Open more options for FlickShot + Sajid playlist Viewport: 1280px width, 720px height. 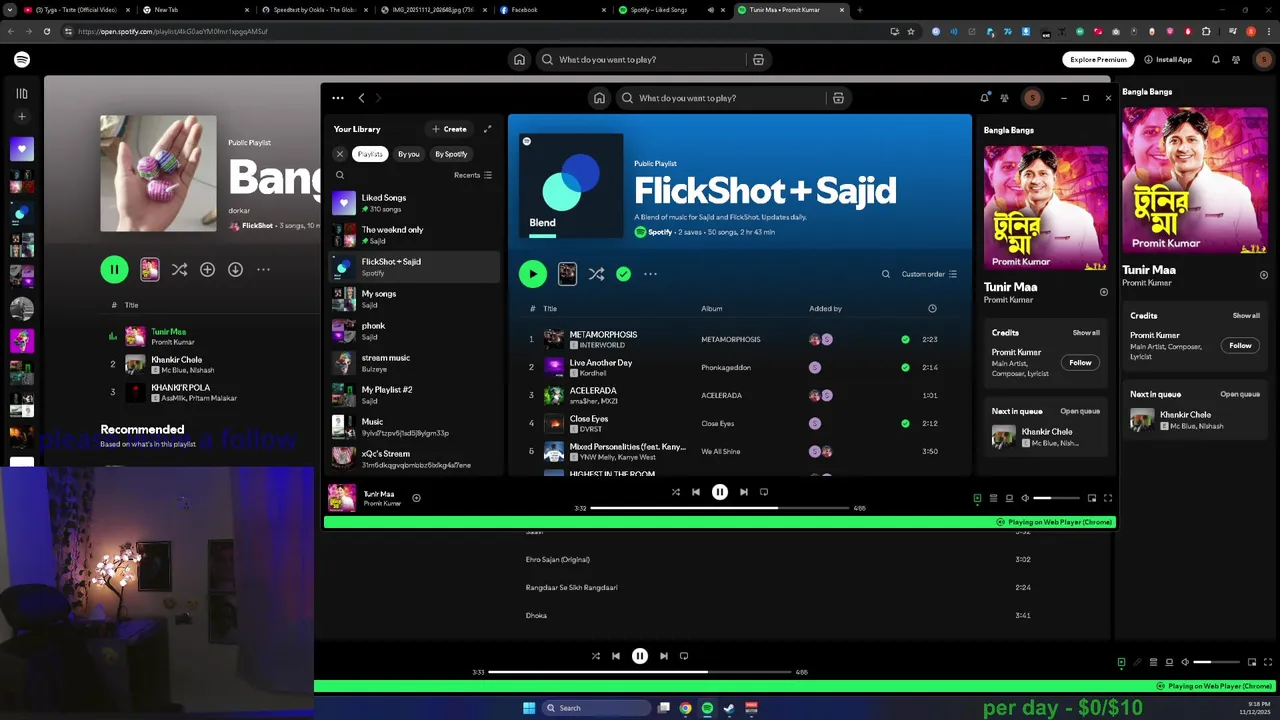click(x=650, y=274)
